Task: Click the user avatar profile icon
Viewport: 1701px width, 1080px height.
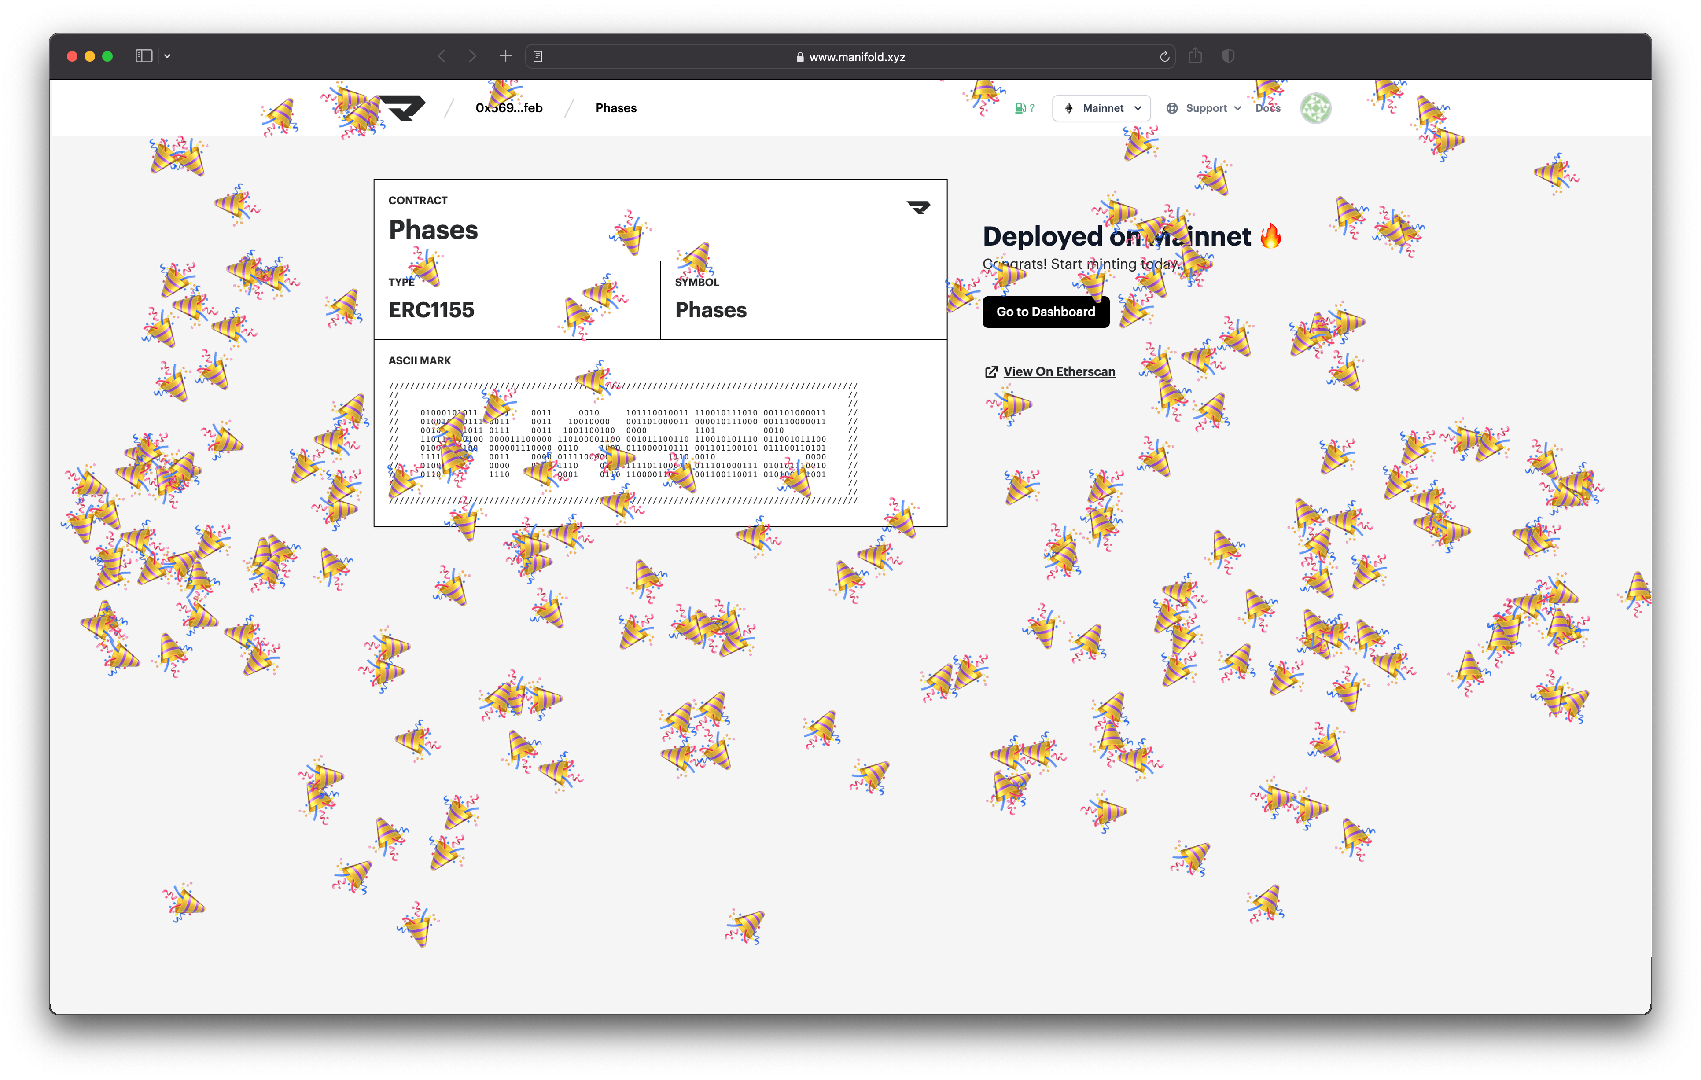Action: [1315, 108]
